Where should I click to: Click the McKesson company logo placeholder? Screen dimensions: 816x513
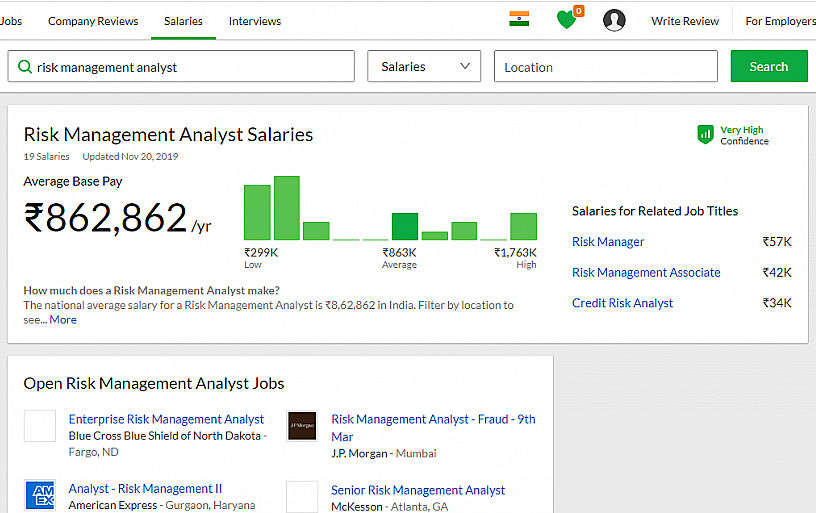click(x=302, y=497)
